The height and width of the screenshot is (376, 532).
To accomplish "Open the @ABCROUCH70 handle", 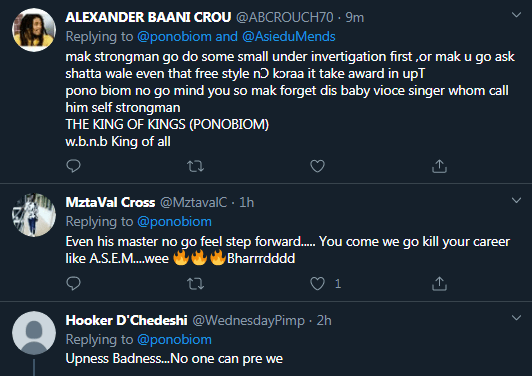I will pos(284,17).
